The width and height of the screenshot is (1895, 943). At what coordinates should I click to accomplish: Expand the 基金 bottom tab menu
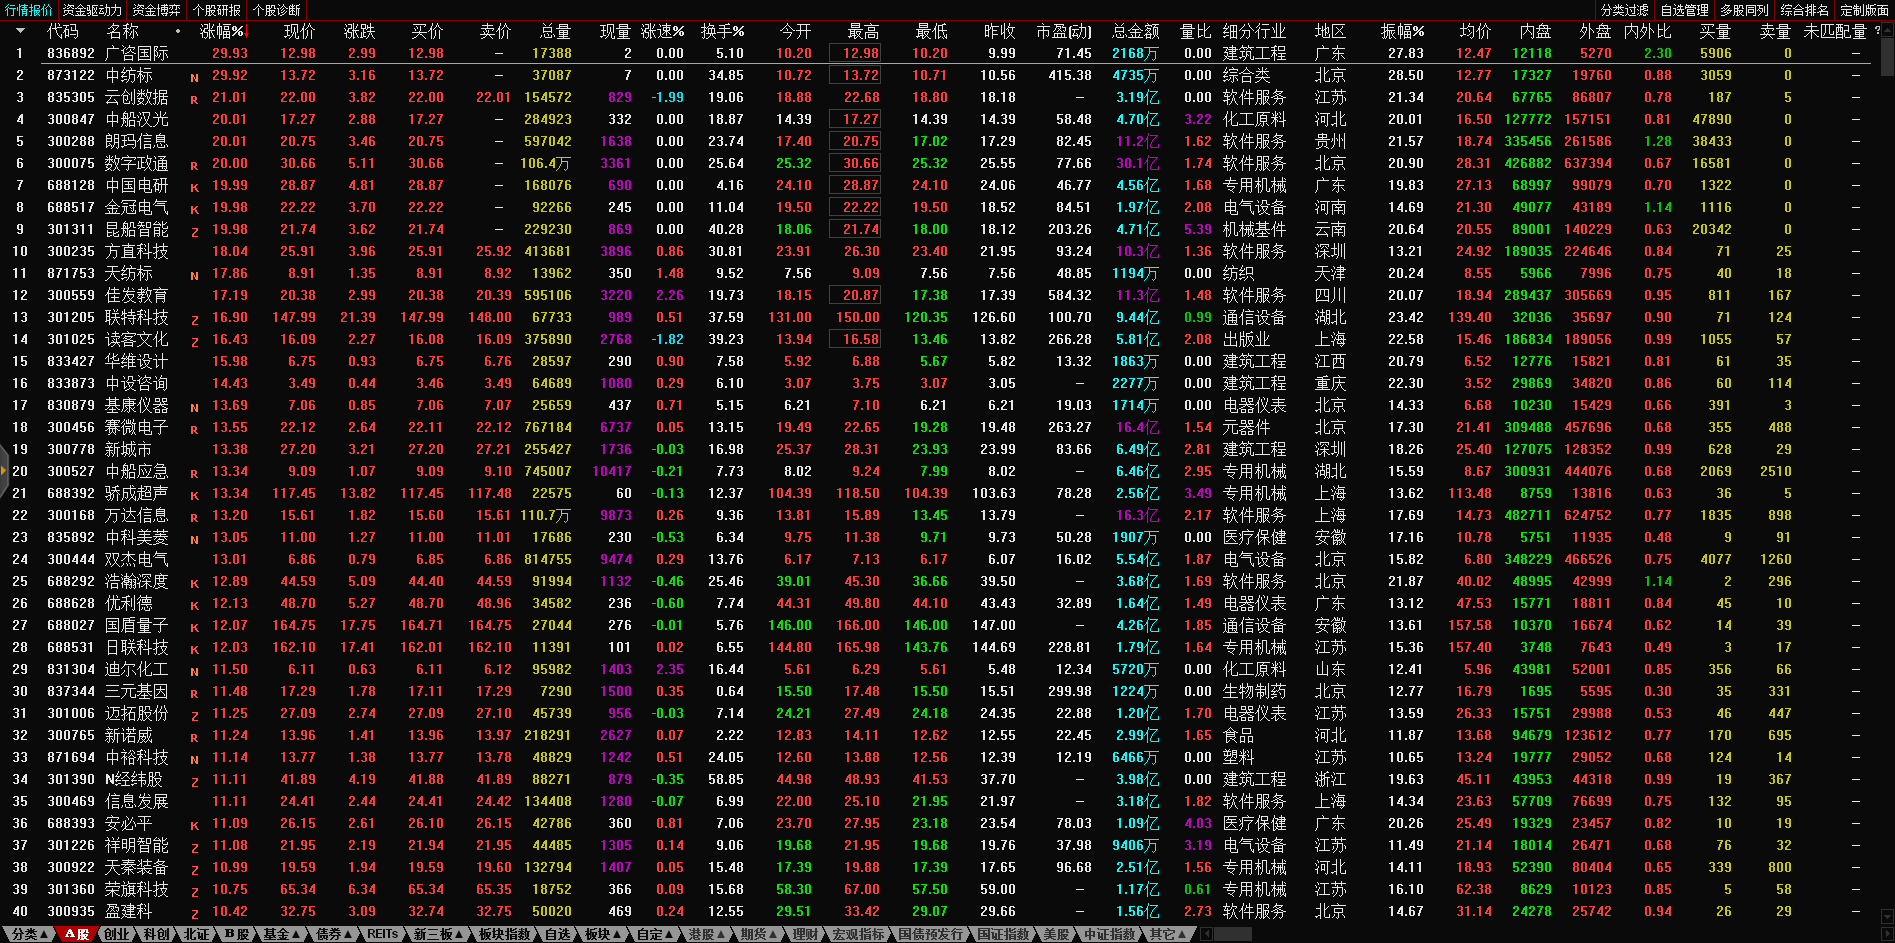[281, 934]
